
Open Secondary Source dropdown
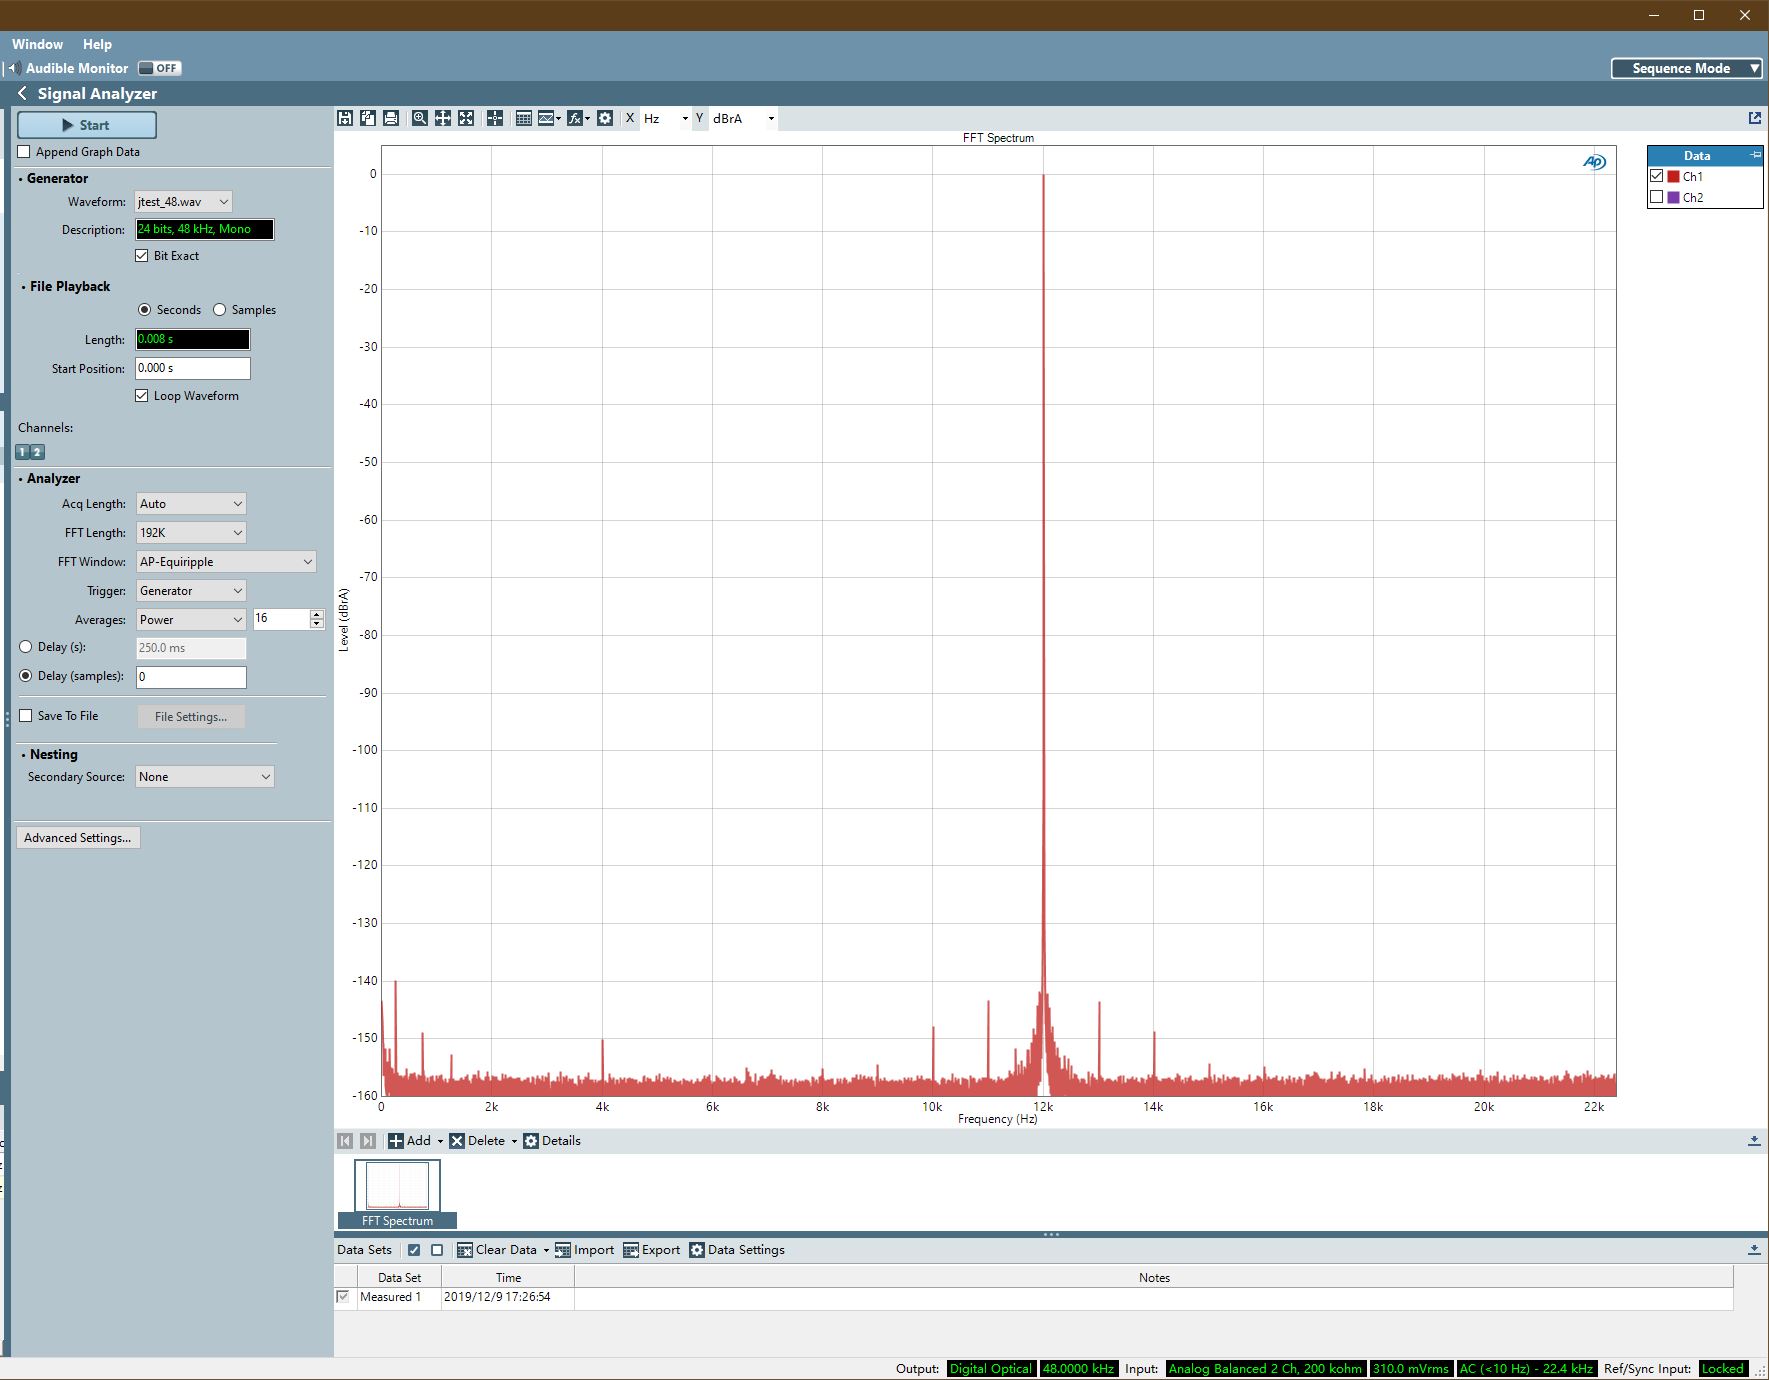(205, 777)
